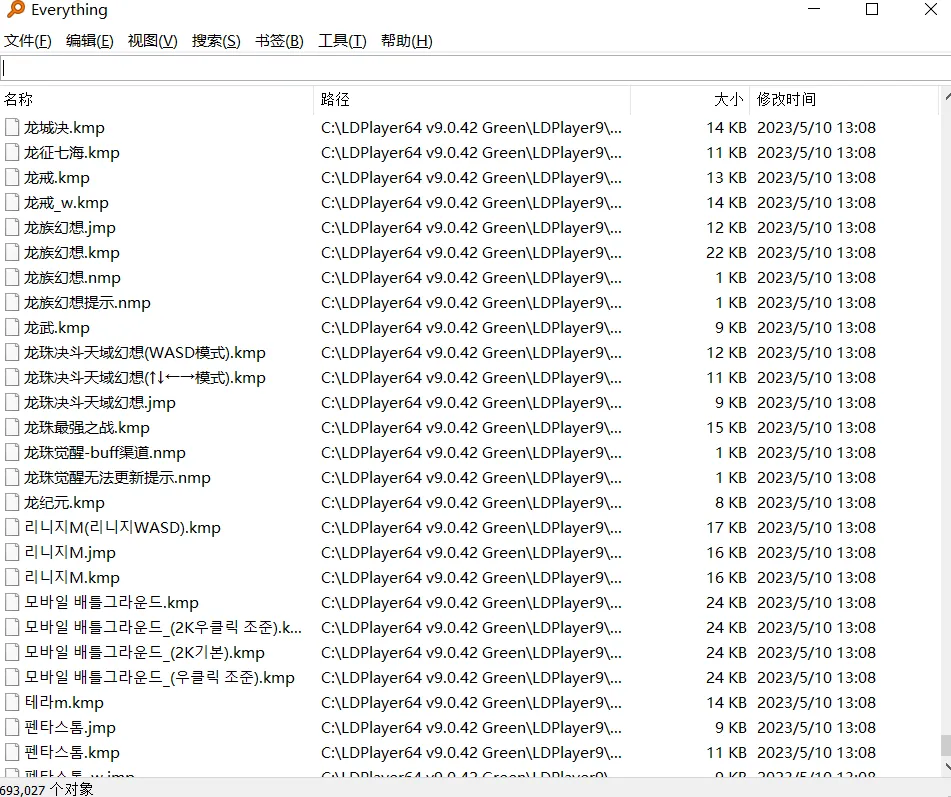
Task: Click file icon of 龙族幻想.nmp
Action: [12, 277]
